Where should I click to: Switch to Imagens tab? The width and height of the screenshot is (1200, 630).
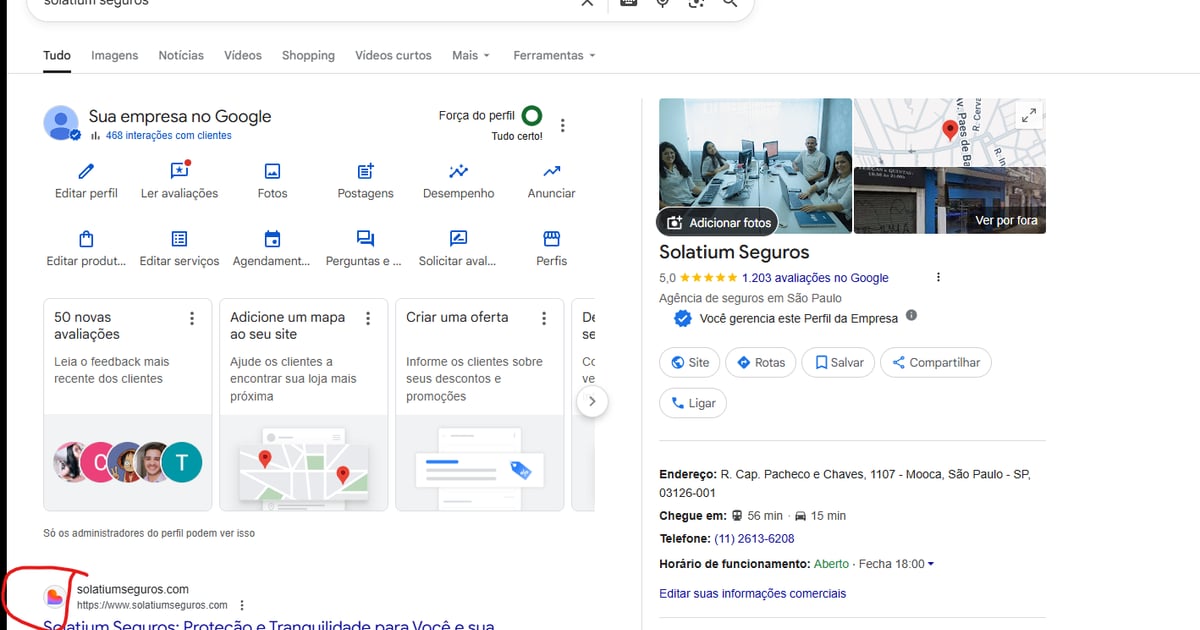click(x=115, y=55)
